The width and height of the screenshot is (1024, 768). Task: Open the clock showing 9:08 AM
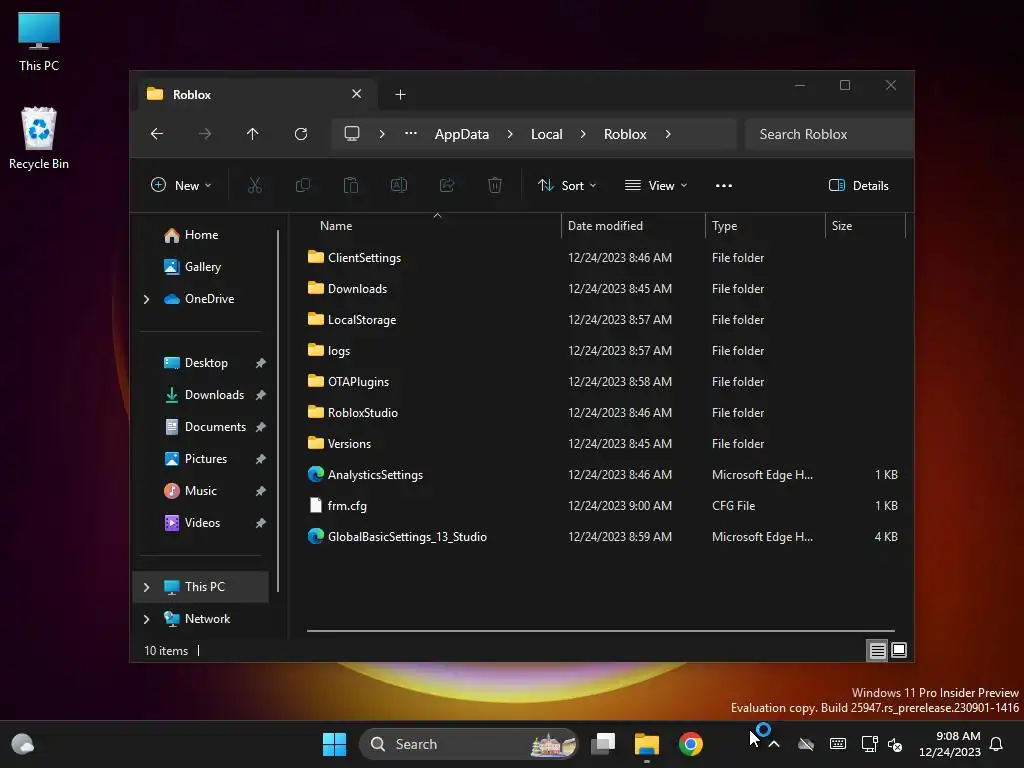[x=950, y=744]
